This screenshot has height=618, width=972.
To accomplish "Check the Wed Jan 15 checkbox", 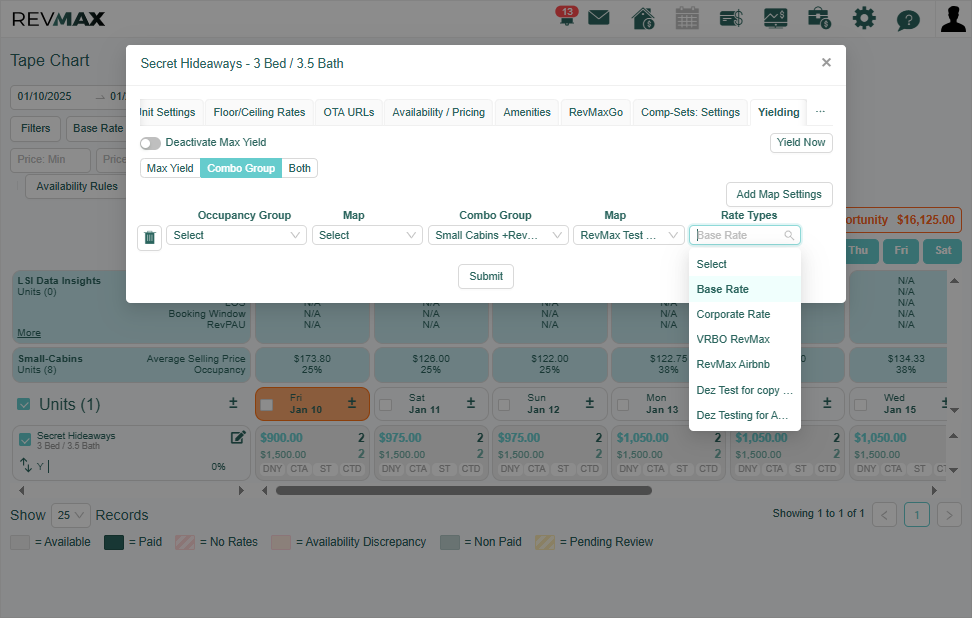I will (860, 405).
